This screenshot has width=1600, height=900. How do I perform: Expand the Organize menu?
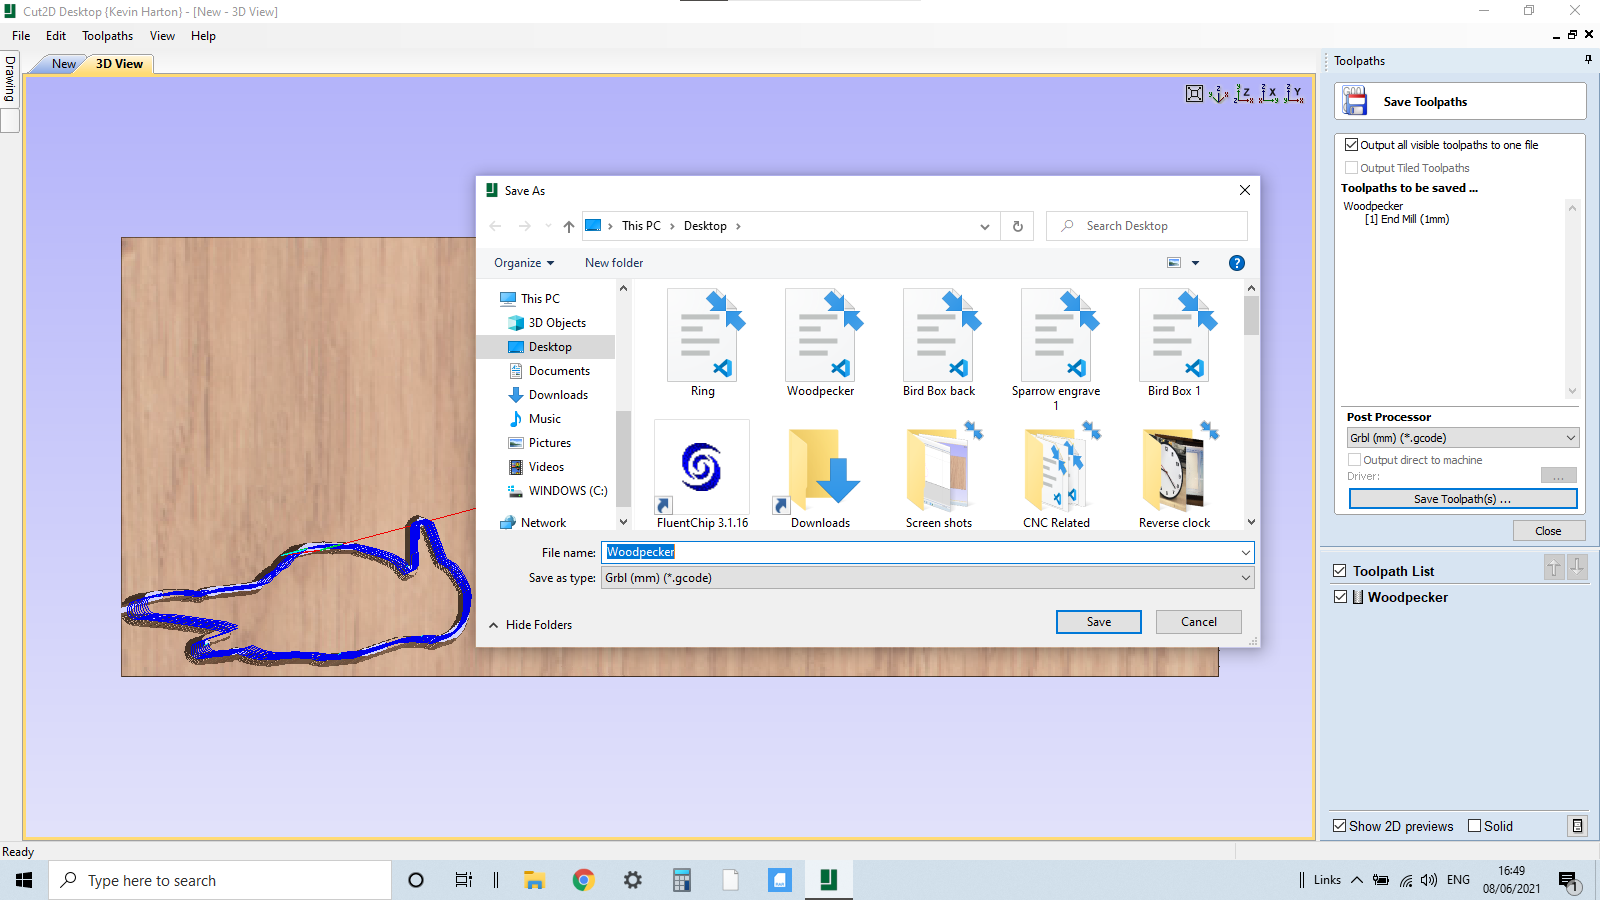pyautogui.click(x=524, y=262)
